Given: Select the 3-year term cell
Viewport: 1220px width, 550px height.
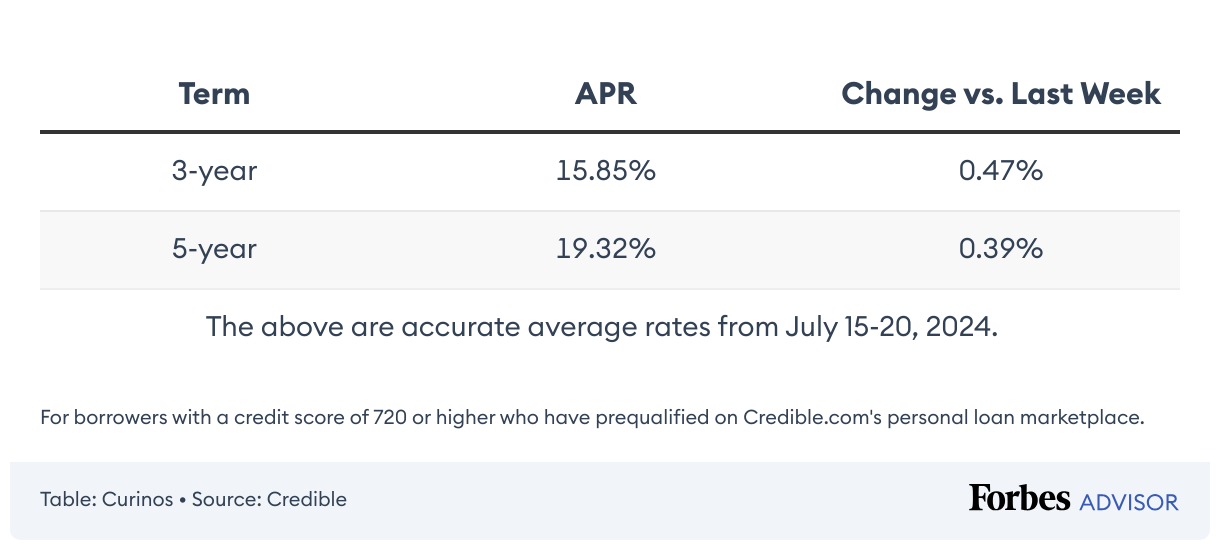Looking at the screenshot, I should [x=214, y=171].
